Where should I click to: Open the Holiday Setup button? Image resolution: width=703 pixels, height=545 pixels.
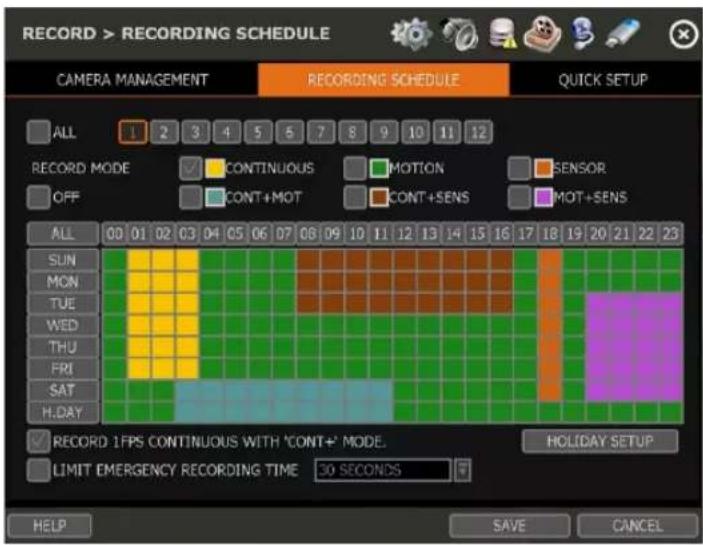point(600,441)
